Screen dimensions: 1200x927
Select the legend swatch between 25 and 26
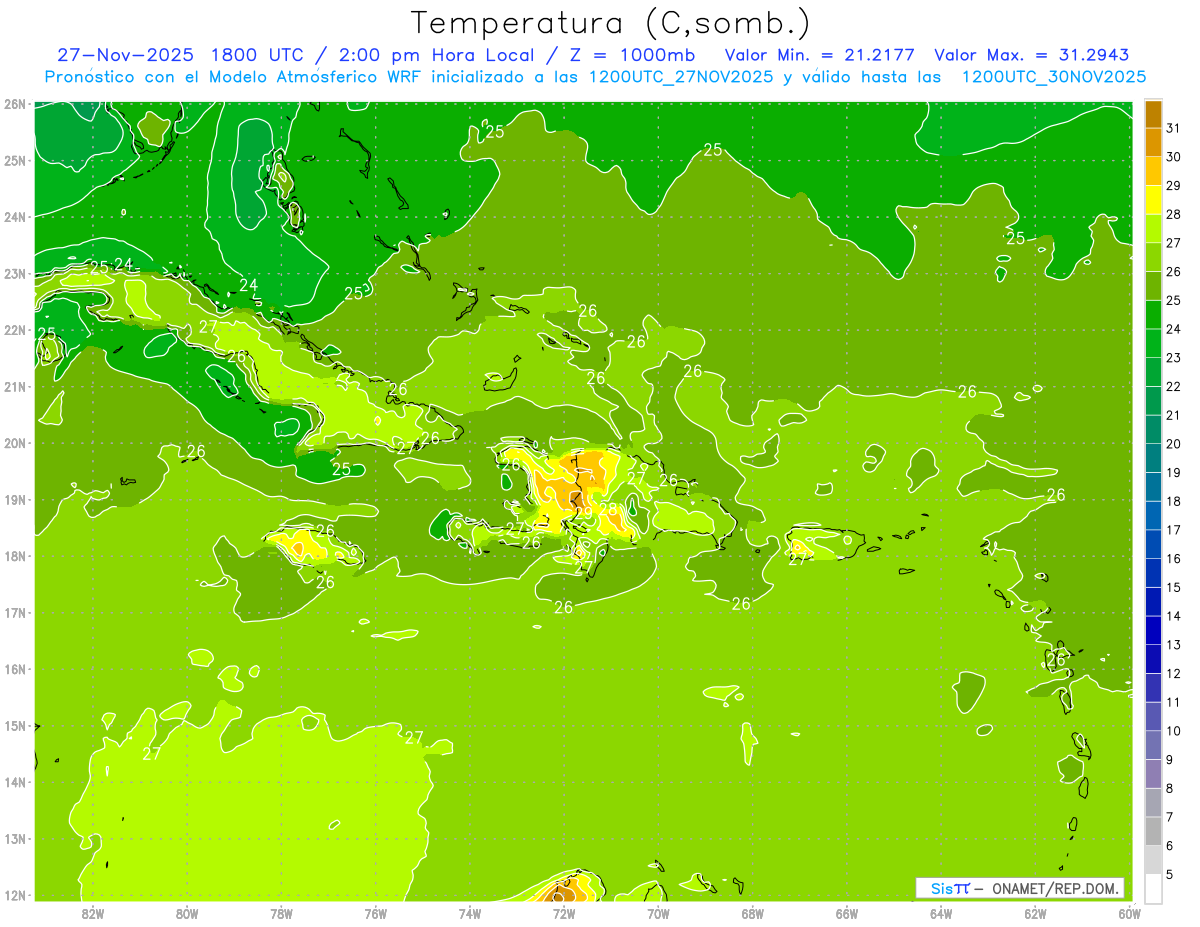1153,286
